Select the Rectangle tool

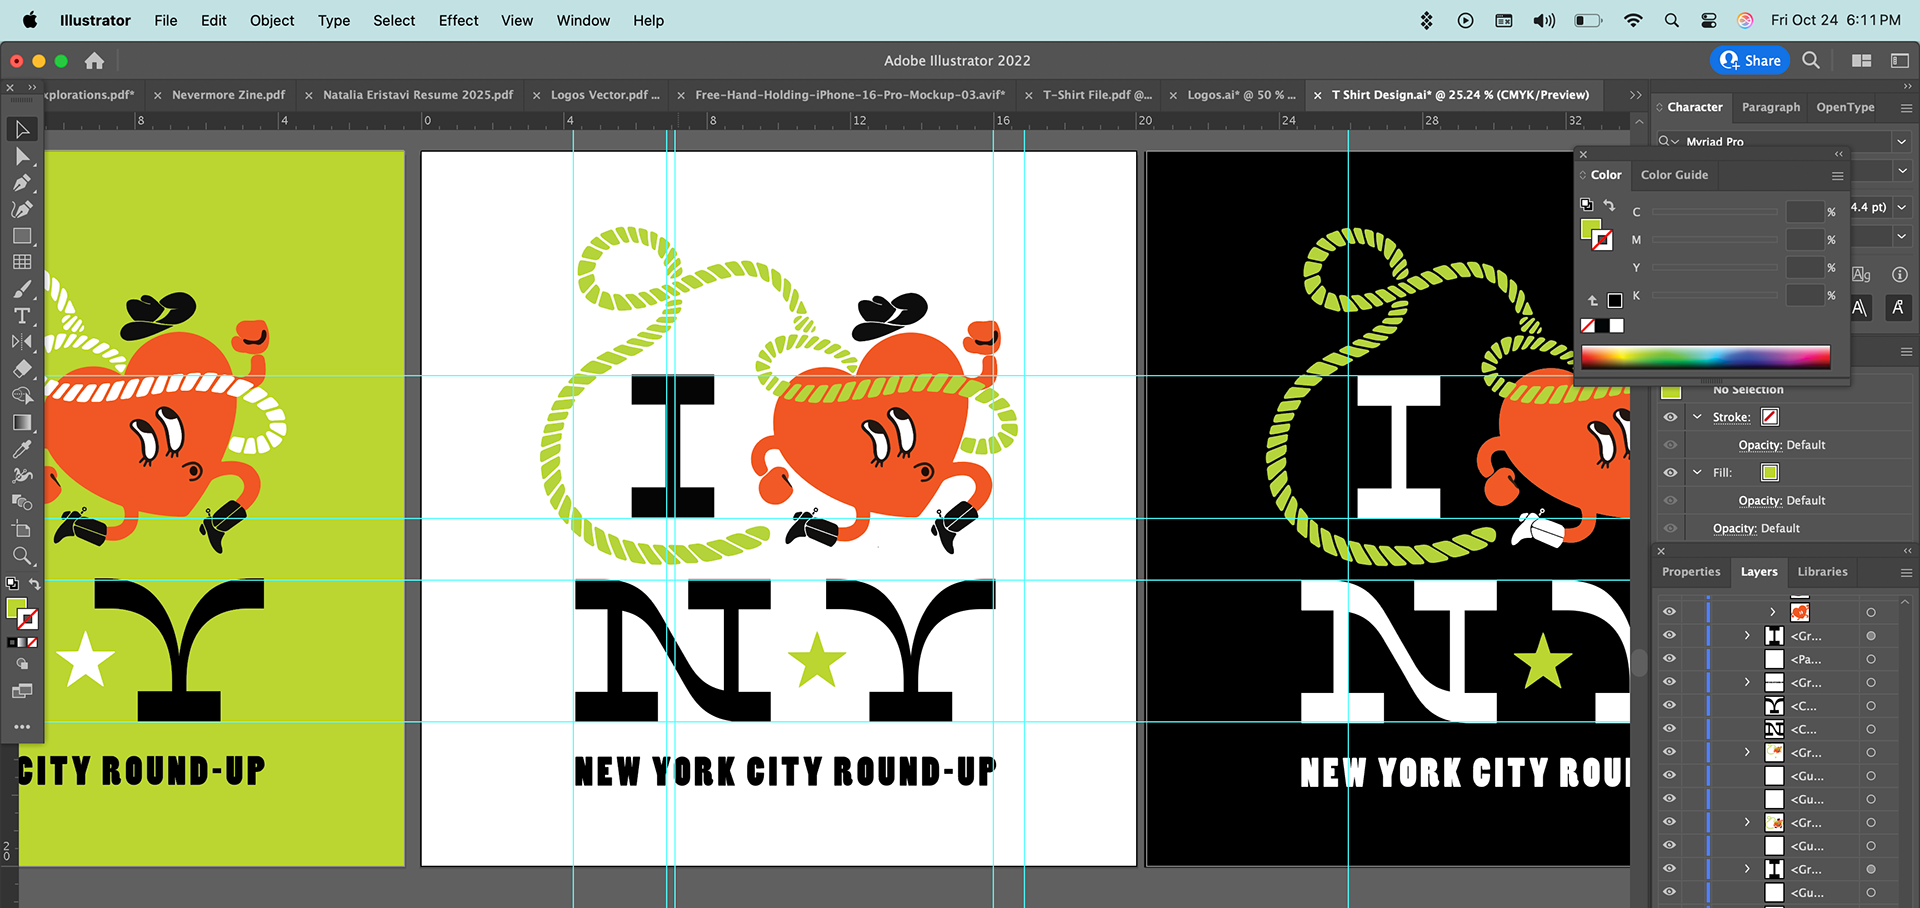coord(22,236)
